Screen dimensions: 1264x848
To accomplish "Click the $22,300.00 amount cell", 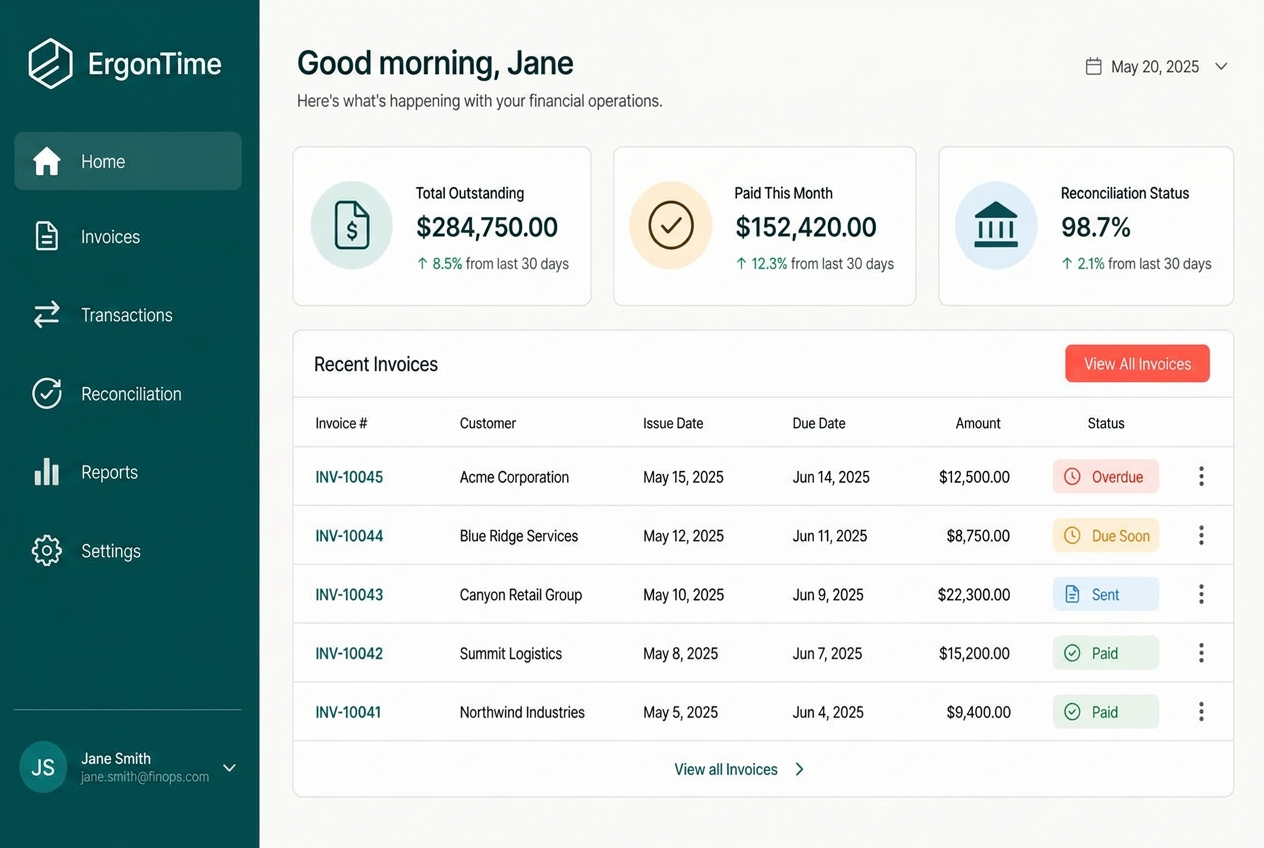I will (974, 594).
